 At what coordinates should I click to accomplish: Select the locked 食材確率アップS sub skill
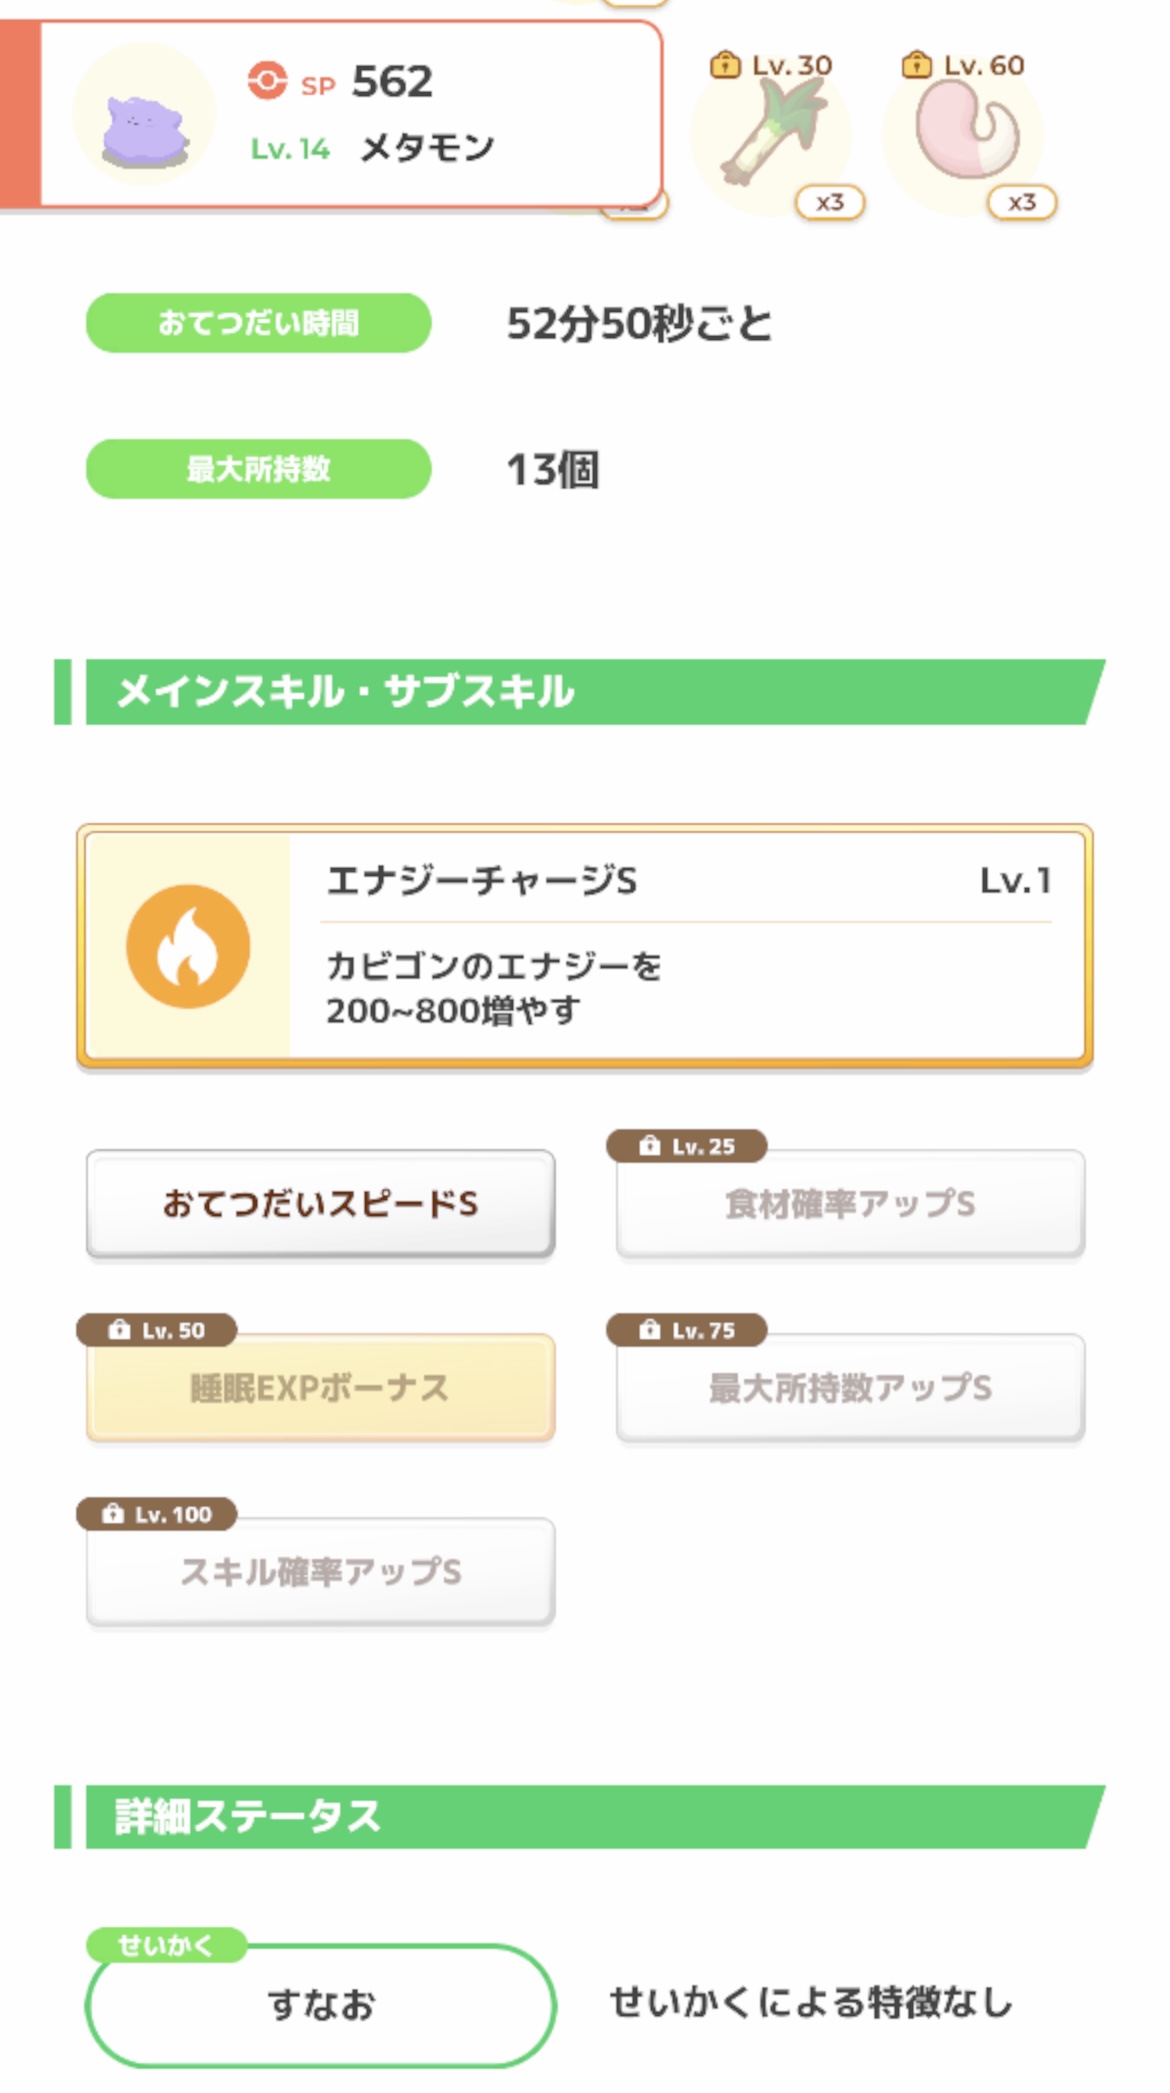pyautogui.click(x=850, y=1204)
